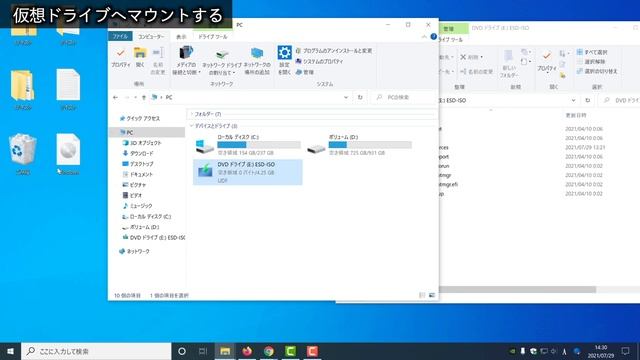Click システムのプロパティ in ribbon
This screenshot has height=360, width=640.
coord(319,61)
